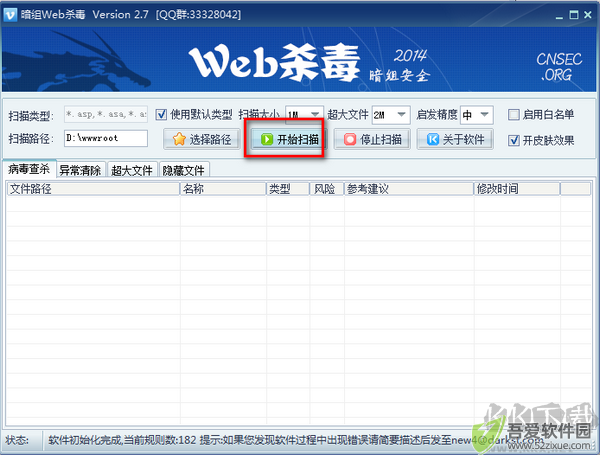Click the scan path field D:\wwwroot

(x=106, y=138)
